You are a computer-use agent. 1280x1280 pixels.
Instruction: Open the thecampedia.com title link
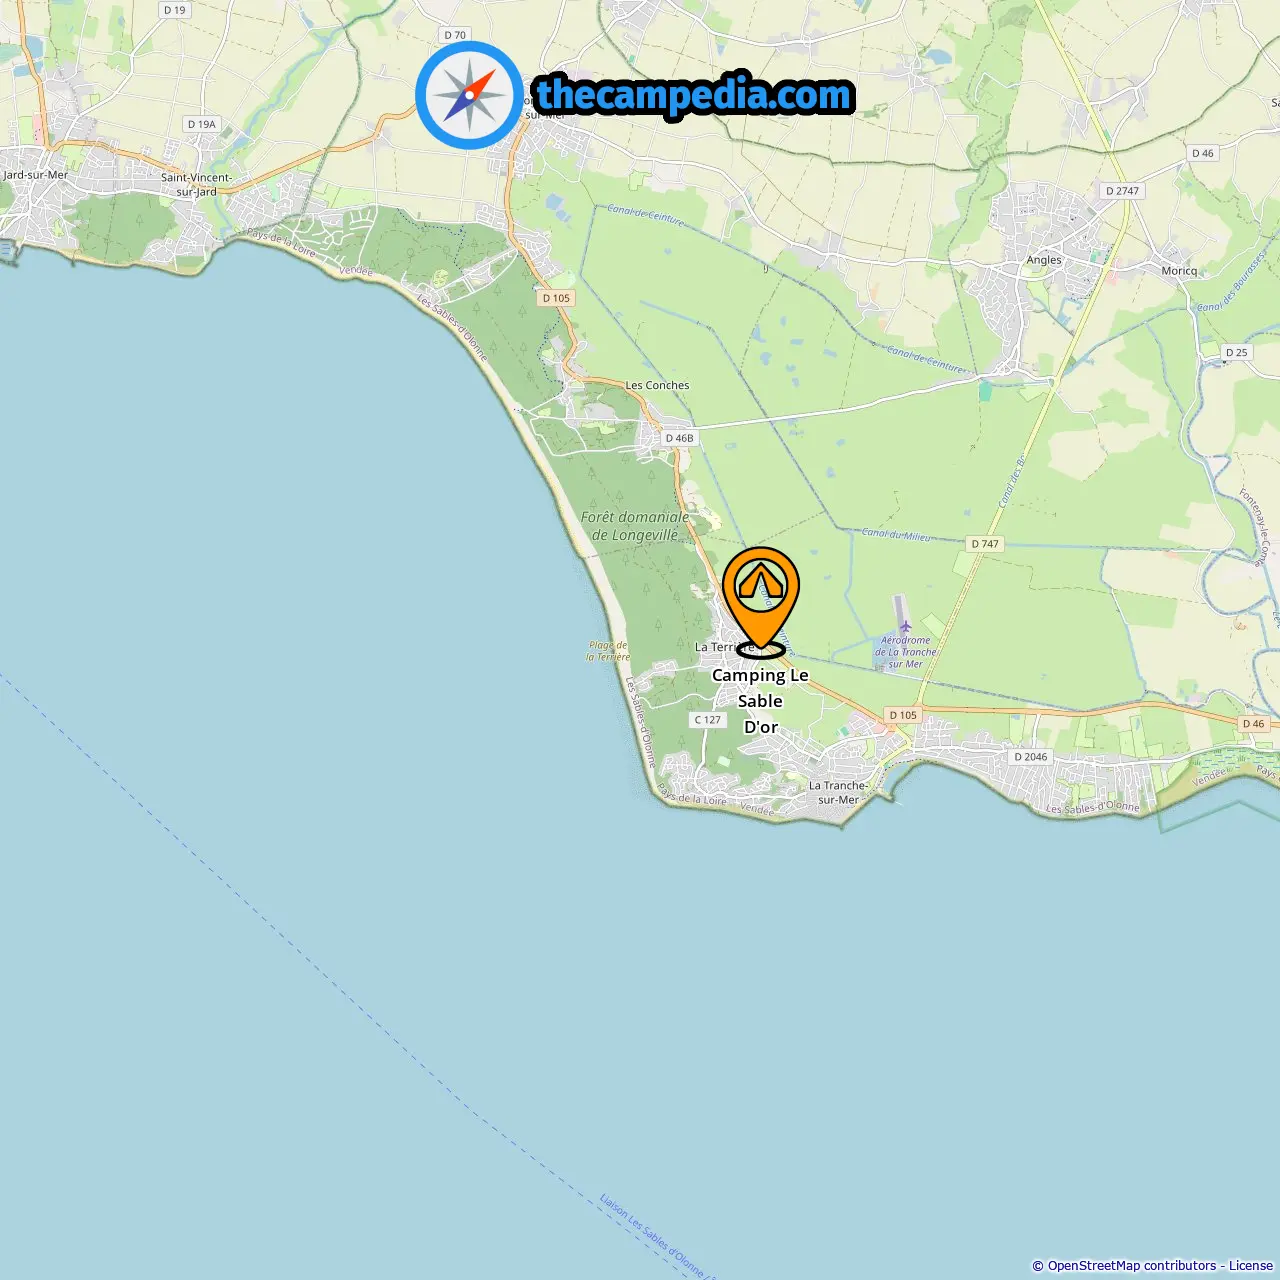694,96
